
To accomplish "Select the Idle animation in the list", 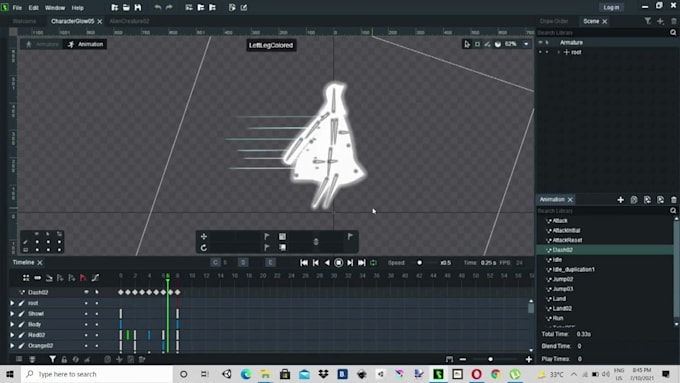I will click(557, 259).
